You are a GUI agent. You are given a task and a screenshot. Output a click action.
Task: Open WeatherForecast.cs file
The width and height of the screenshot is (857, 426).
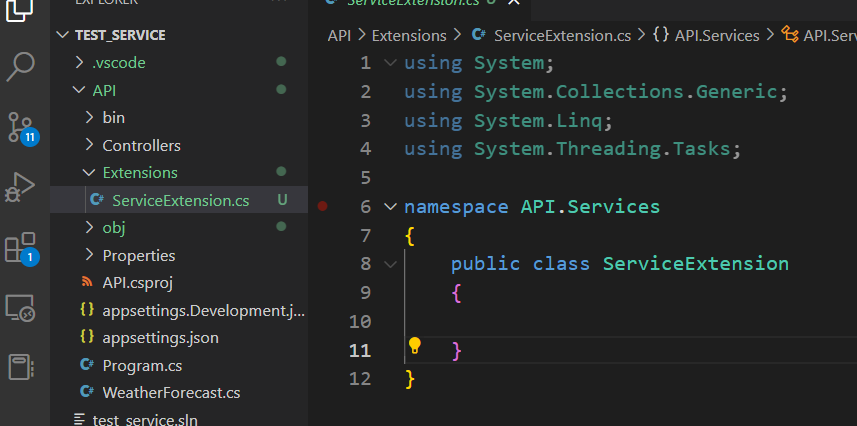171,393
